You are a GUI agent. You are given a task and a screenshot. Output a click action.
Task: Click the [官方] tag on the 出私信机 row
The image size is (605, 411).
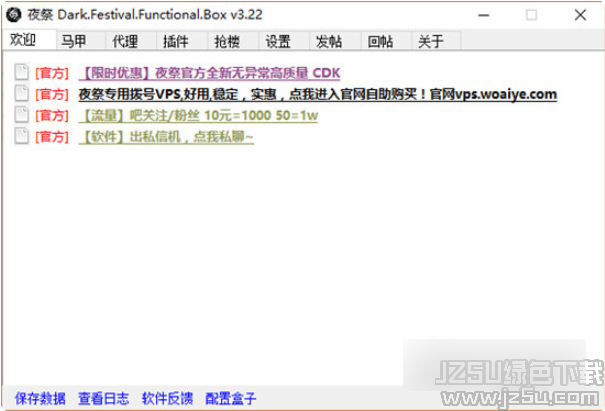52,137
